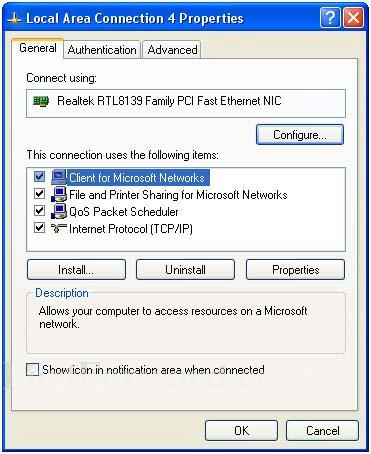Select the General tab
371x454 pixels.
coord(38,48)
